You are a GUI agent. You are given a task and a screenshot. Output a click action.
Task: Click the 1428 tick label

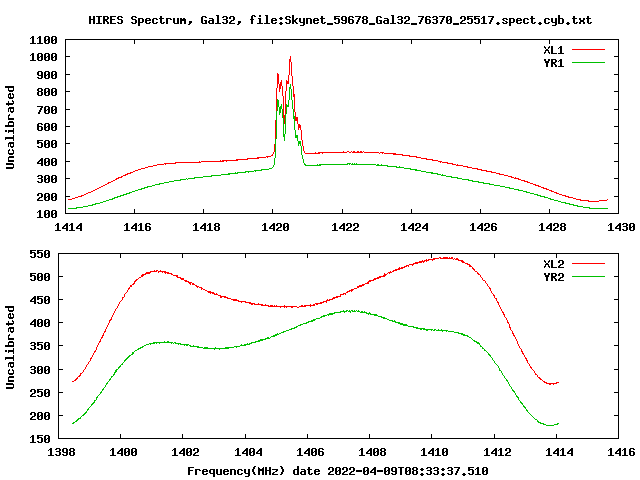(552, 227)
